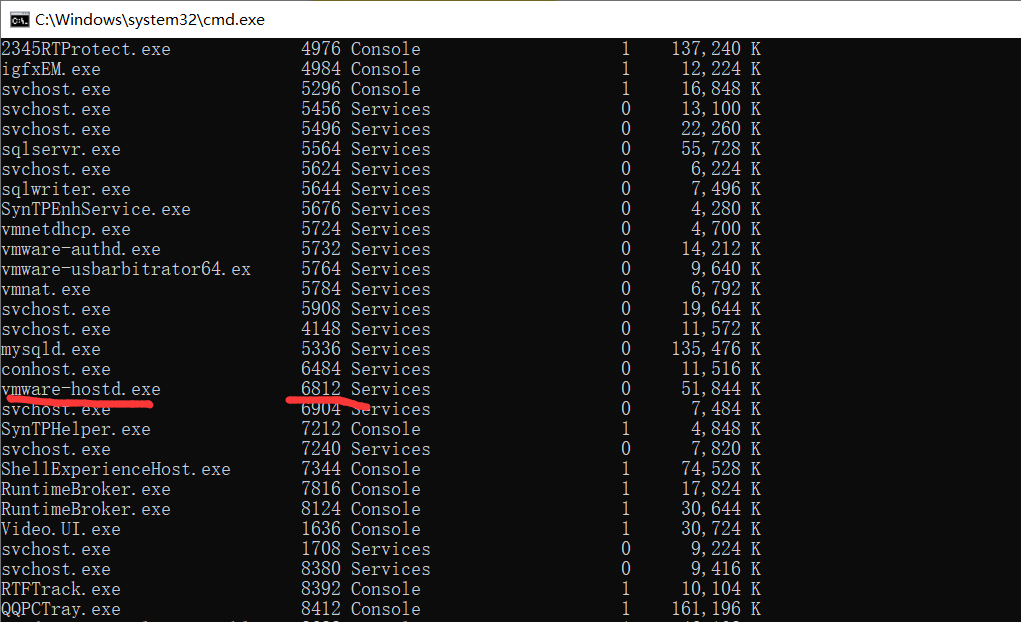Screen dimensions: 1021x622
Task: Click memory value 135,476 K of mysqld
Action: (x=716, y=349)
